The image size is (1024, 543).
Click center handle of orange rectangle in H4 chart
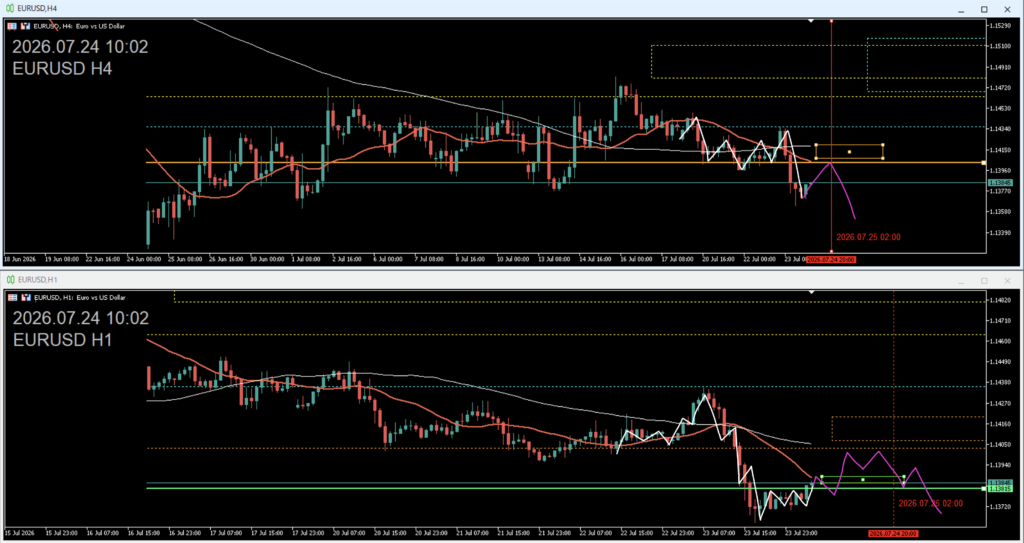(x=849, y=152)
